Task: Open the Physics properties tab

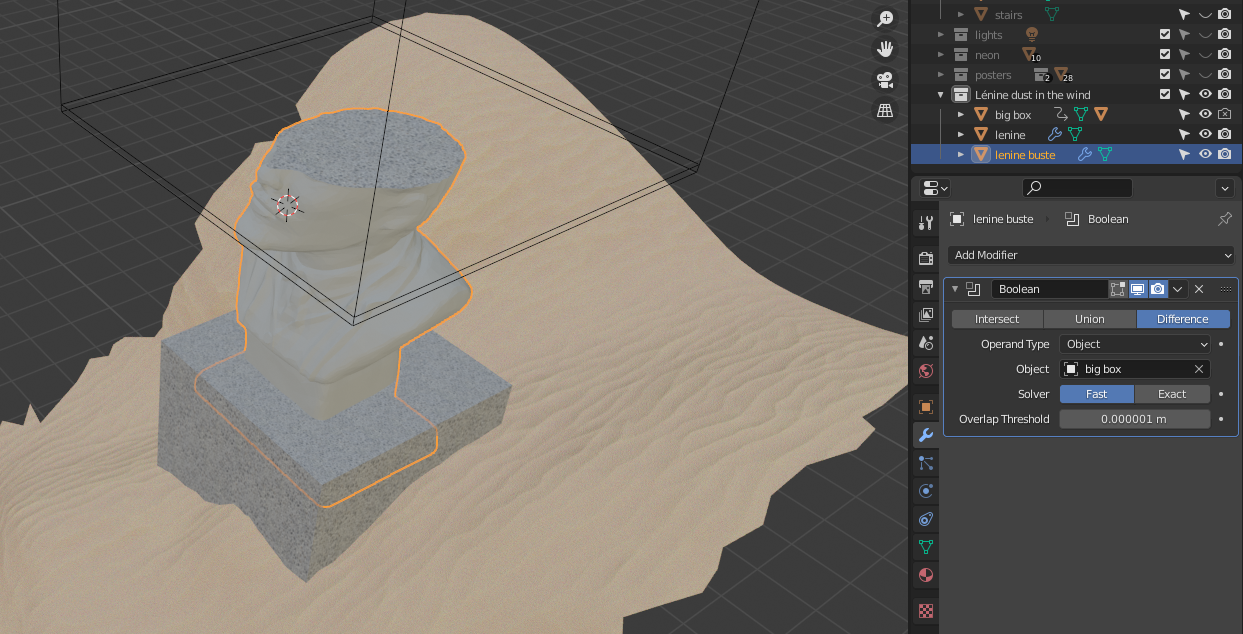Action: [x=926, y=491]
